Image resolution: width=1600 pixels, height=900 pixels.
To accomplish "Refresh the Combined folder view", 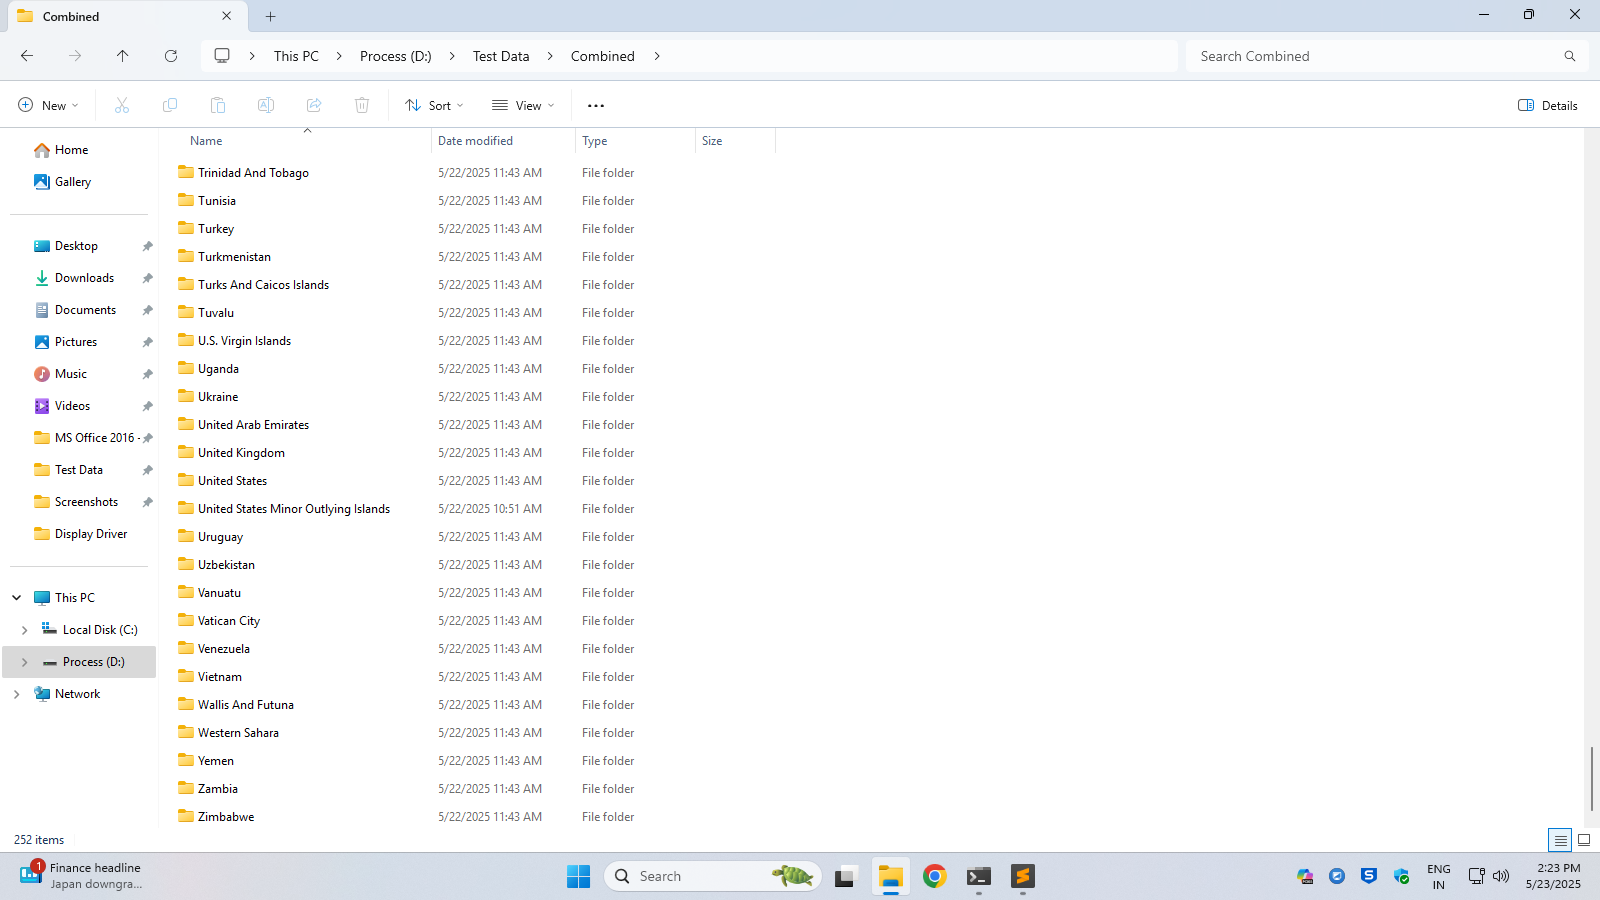I will click(171, 56).
